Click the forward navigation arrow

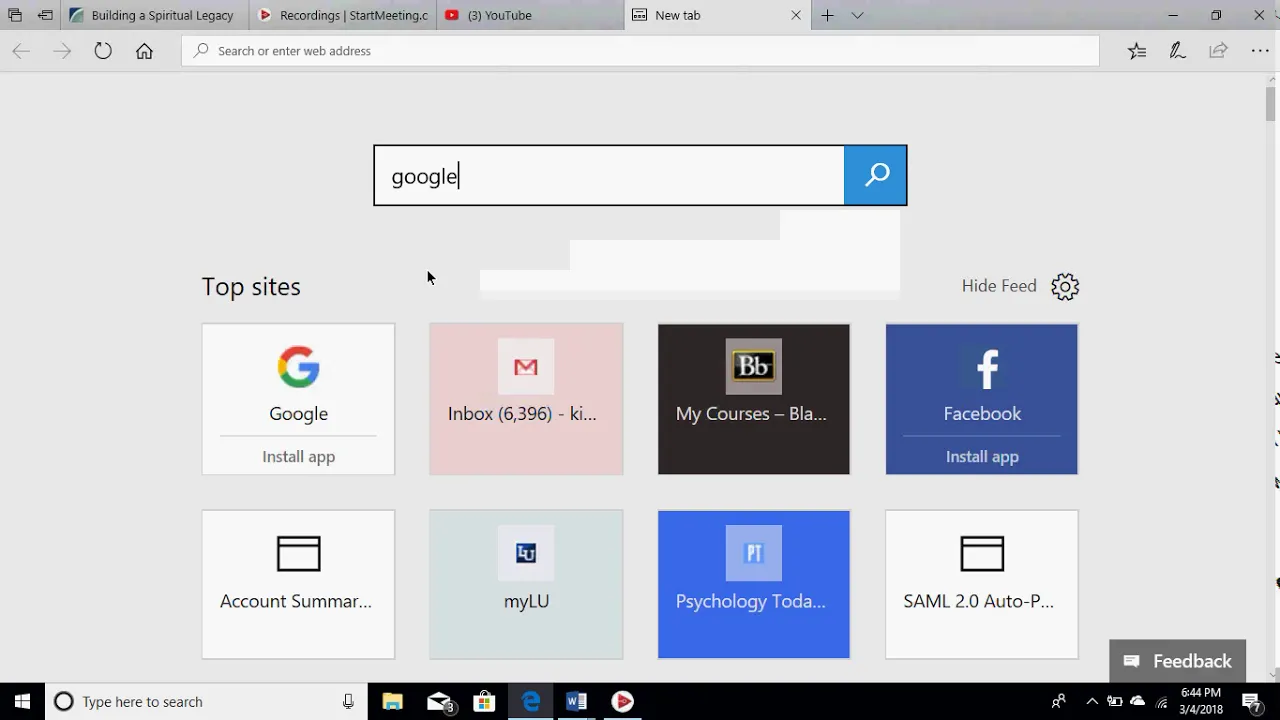pos(62,51)
